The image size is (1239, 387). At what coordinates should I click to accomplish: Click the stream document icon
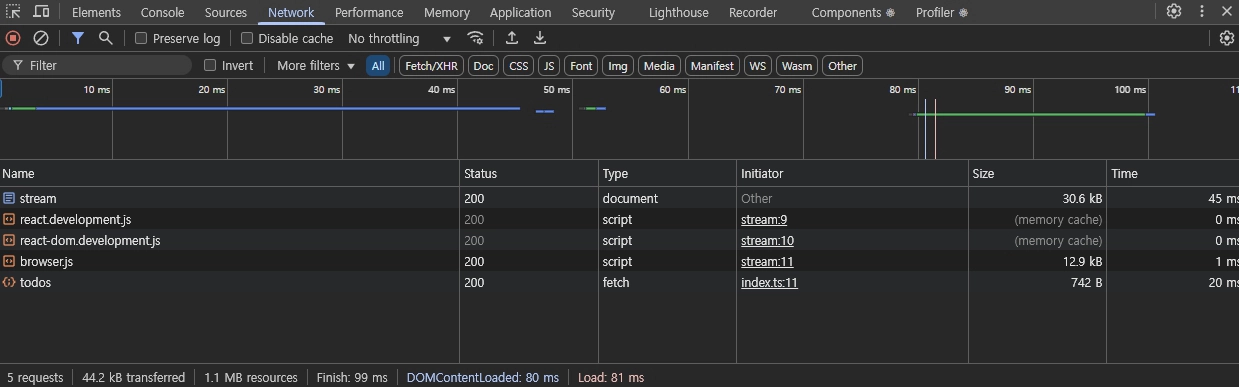9,198
